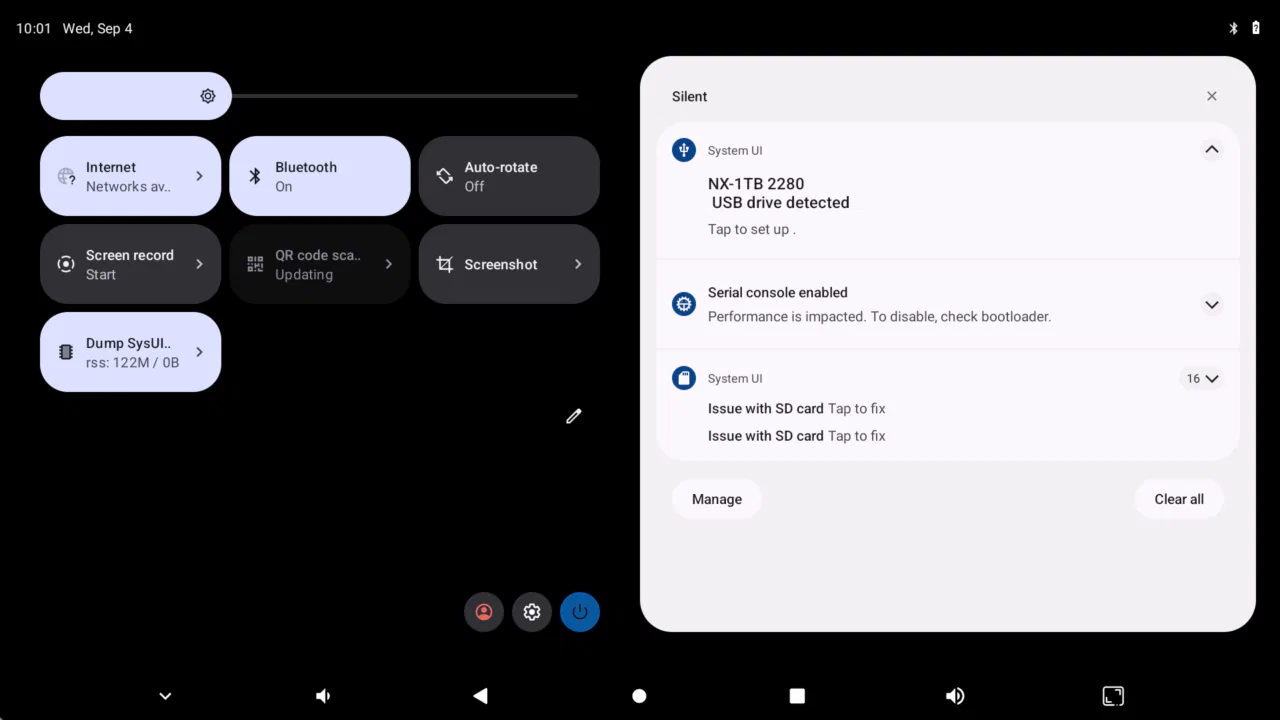1280x720 pixels.
Task: Expand the 16 SD card notifications group
Action: pyautogui.click(x=1202, y=379)
